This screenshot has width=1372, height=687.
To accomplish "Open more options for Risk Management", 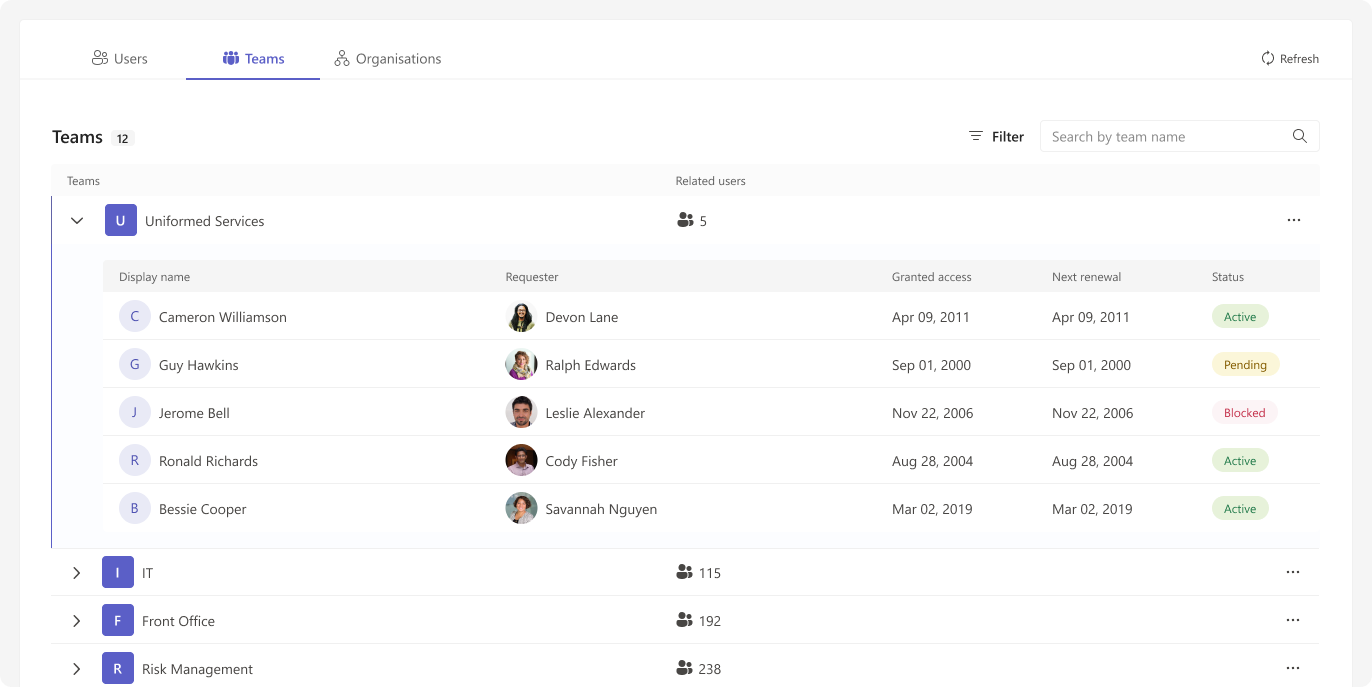I will [x=1292, y=668].
